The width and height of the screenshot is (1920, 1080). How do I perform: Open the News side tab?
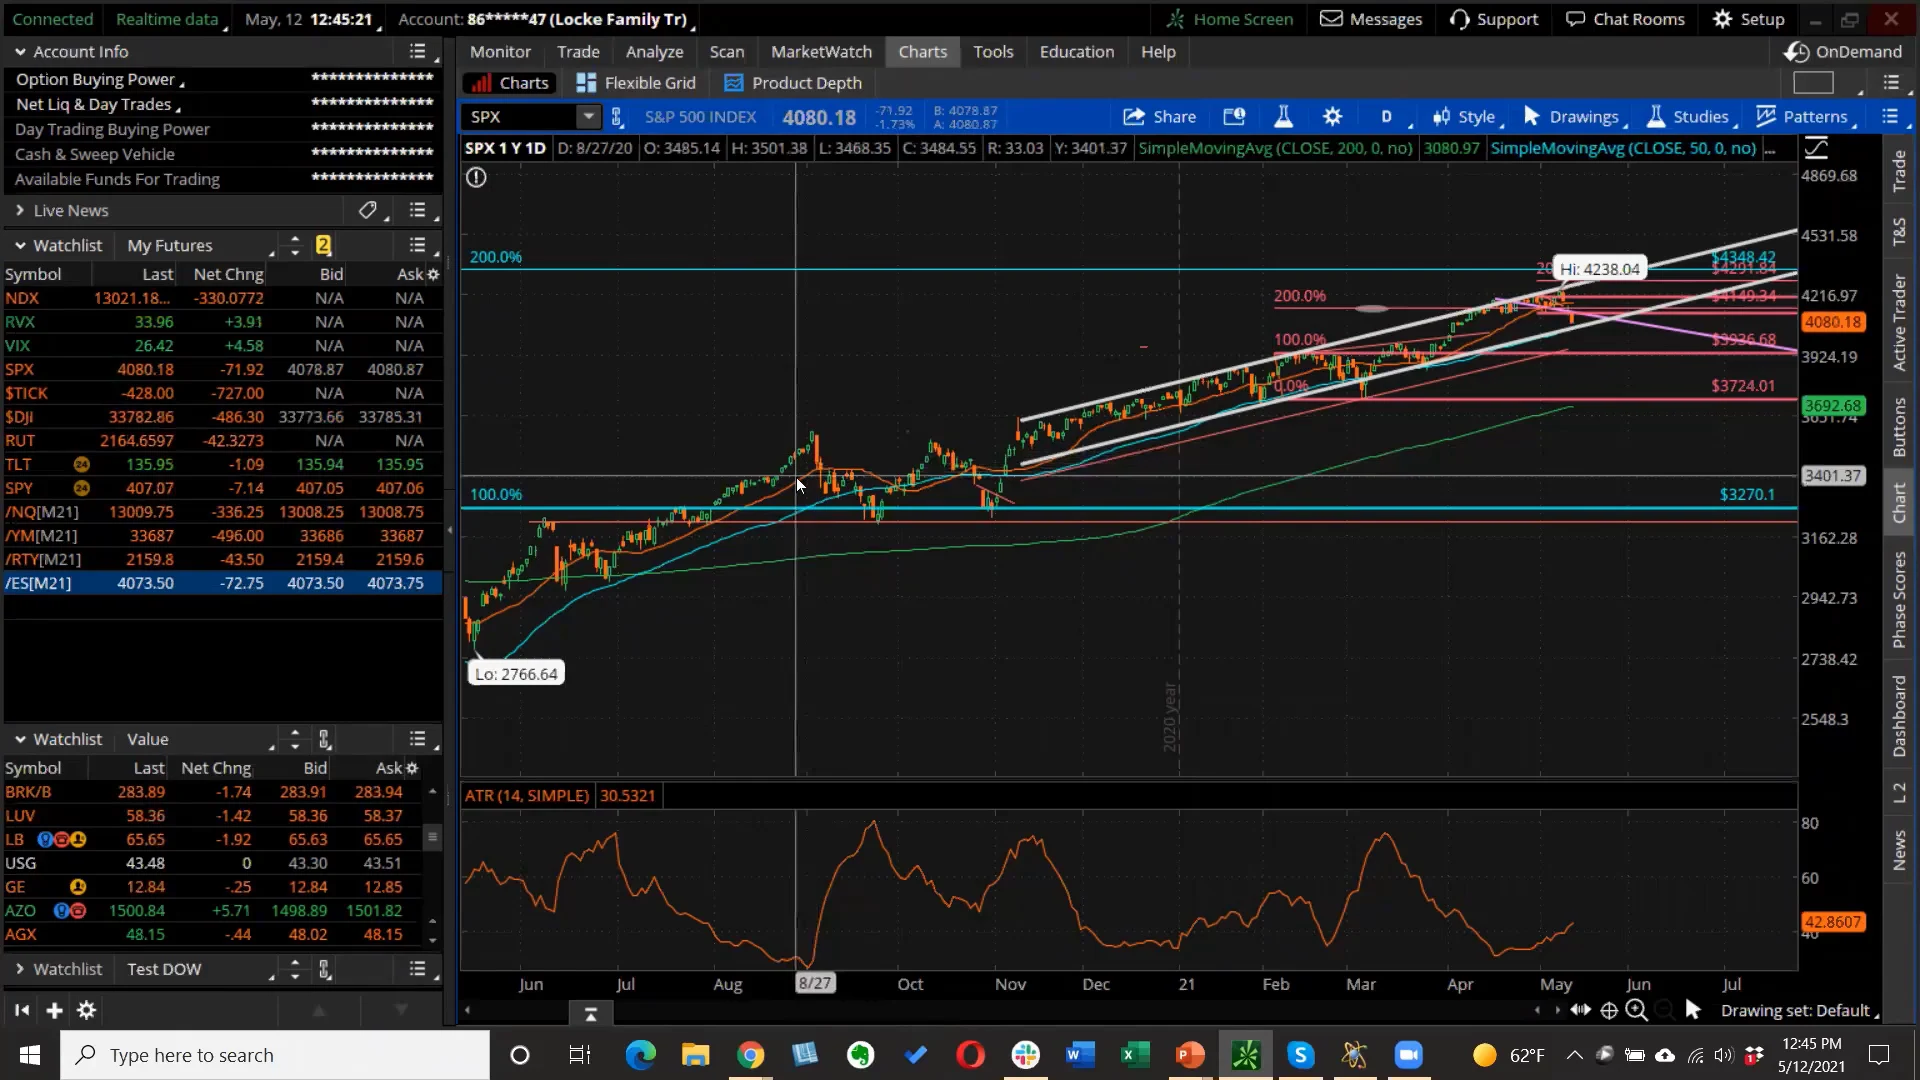1899,851
